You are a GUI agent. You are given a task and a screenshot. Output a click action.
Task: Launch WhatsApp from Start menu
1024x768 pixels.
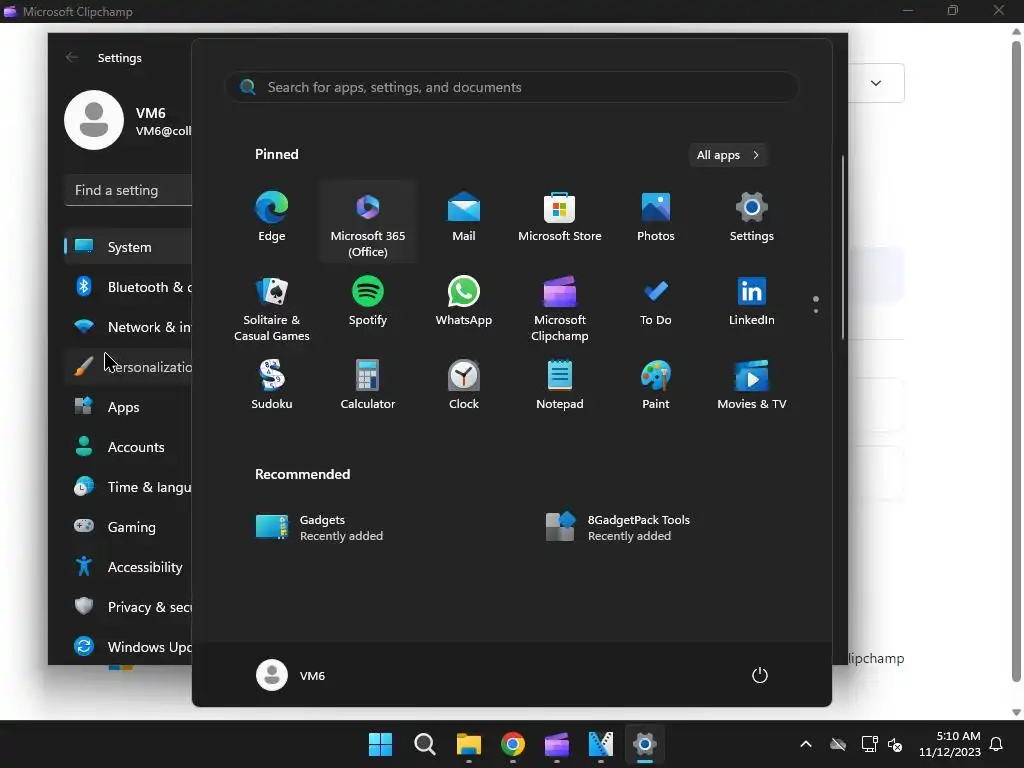tap(464, 302)
